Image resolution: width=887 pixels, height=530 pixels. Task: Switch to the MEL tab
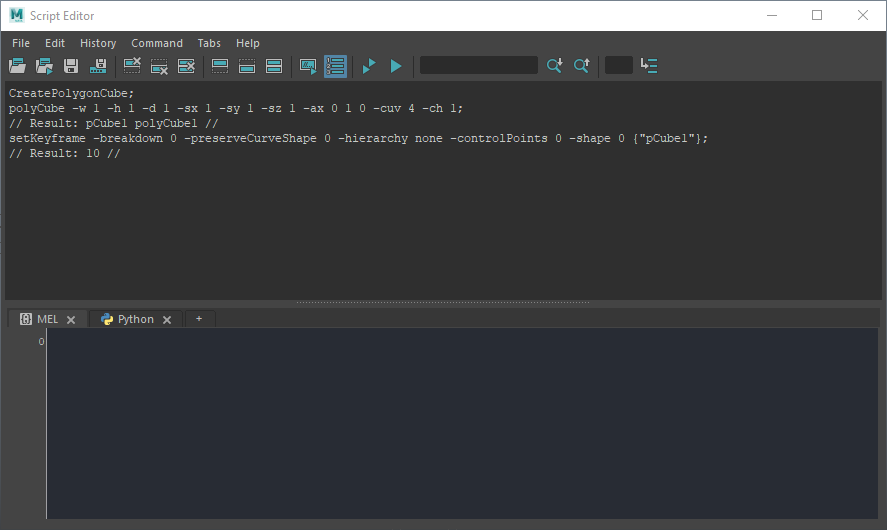[48, 319]
